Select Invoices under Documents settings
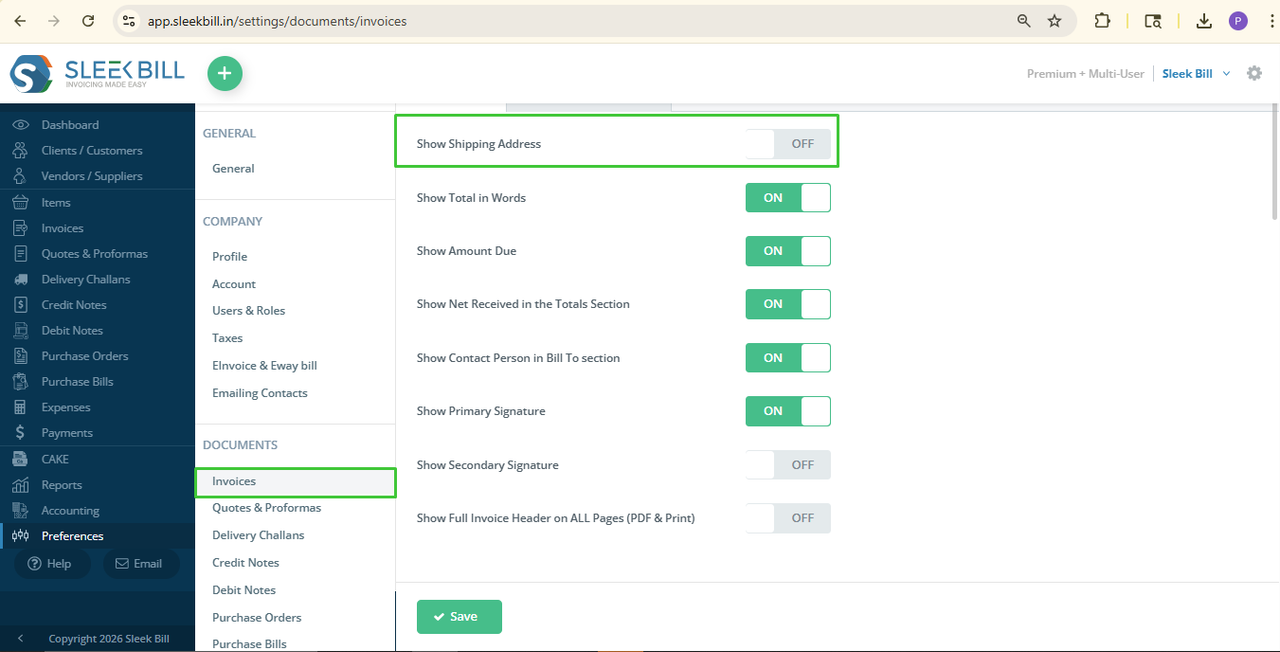Screen dimensions: 1280x652 [296, 482]
